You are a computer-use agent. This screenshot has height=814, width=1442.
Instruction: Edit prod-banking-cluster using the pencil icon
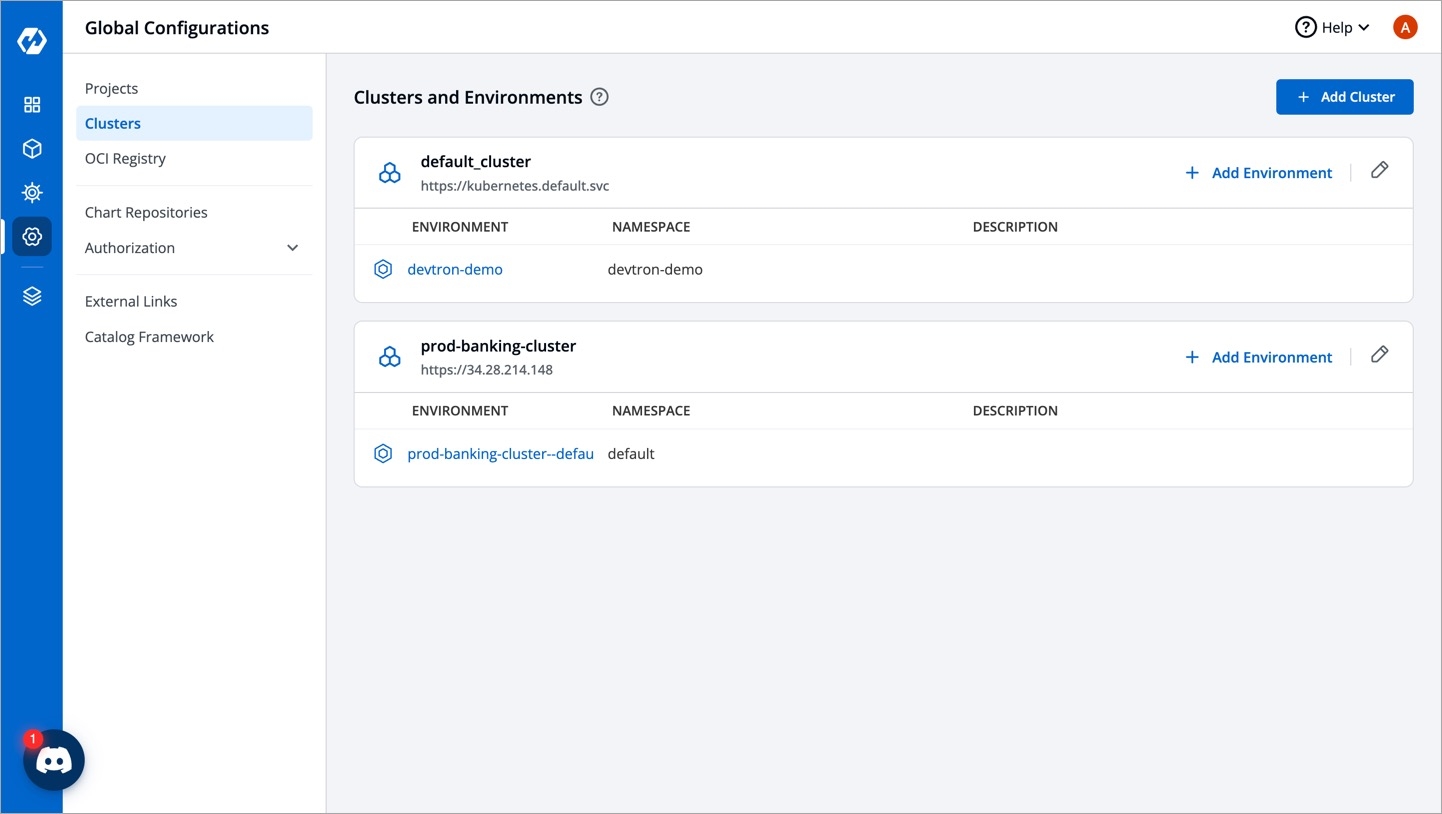[x=1379, y=355]
